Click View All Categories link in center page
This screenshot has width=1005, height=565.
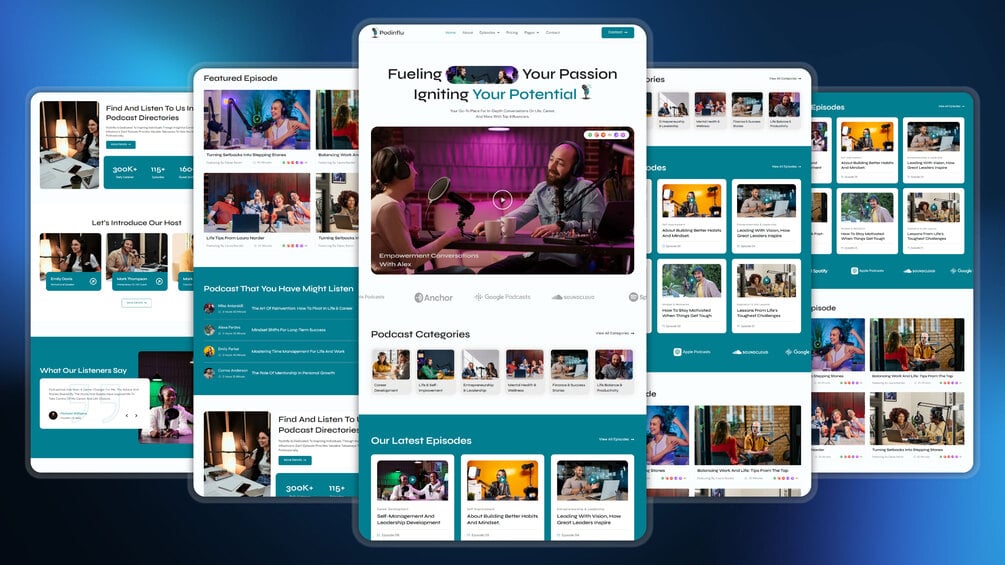(x=615, y=333)
